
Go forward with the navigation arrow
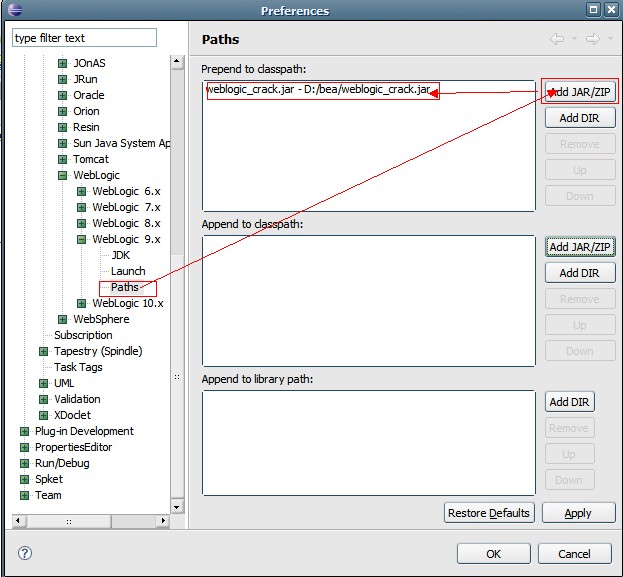(592, 39)
